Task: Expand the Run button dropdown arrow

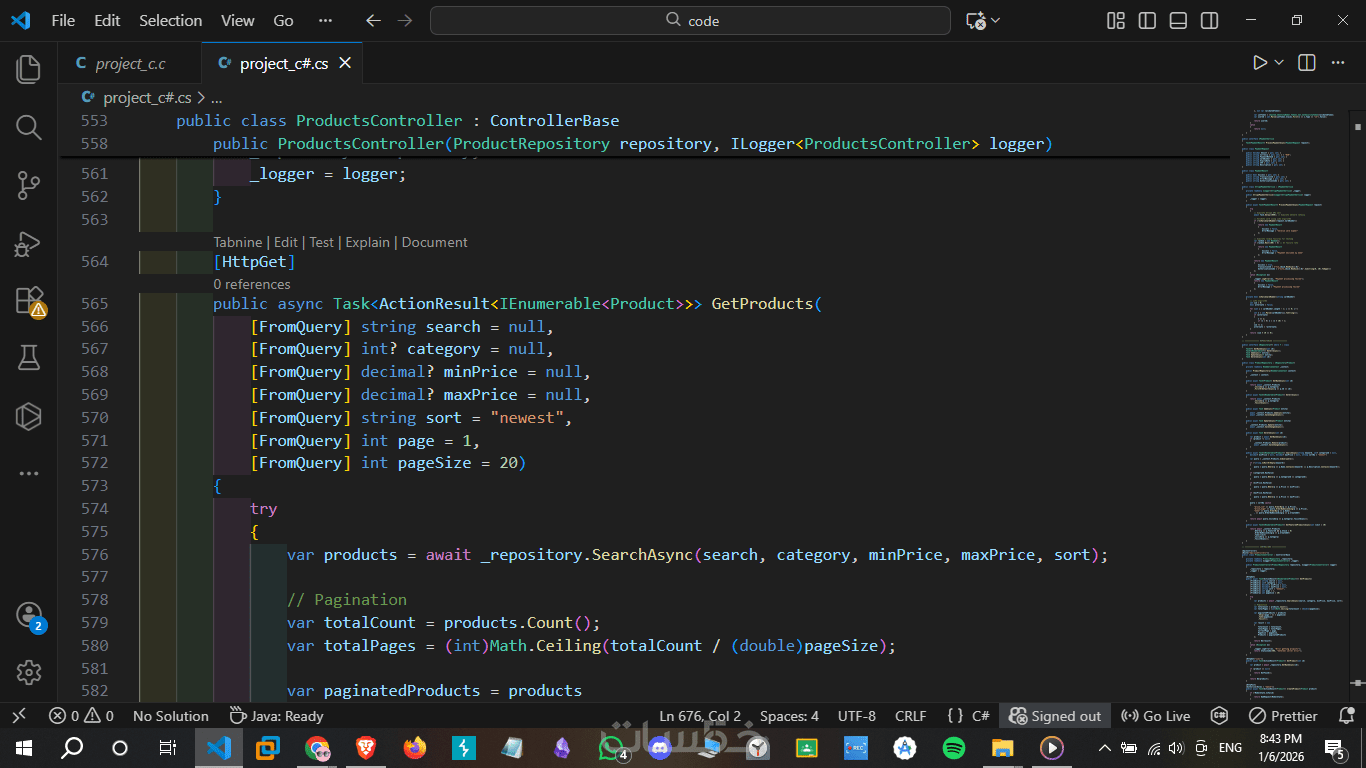Action: (1279, 63)
